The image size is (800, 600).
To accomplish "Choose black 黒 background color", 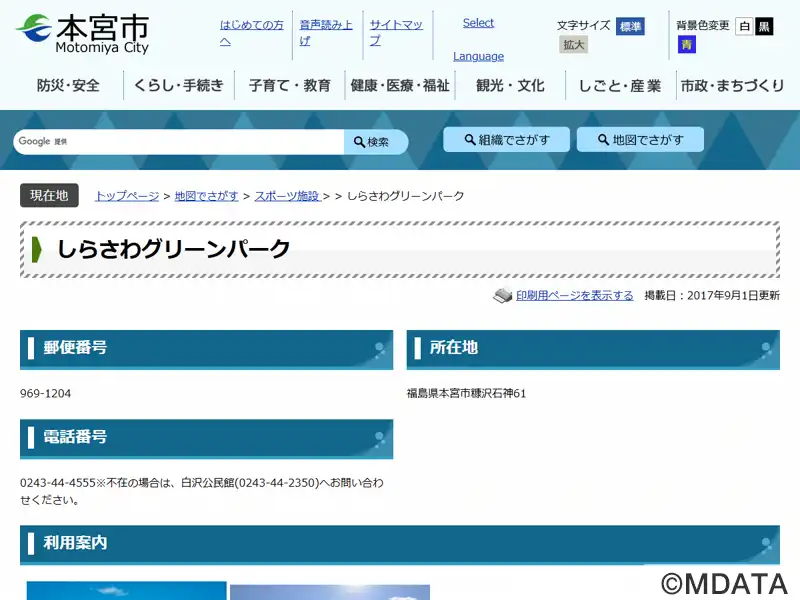I will [x=764, y=27].
